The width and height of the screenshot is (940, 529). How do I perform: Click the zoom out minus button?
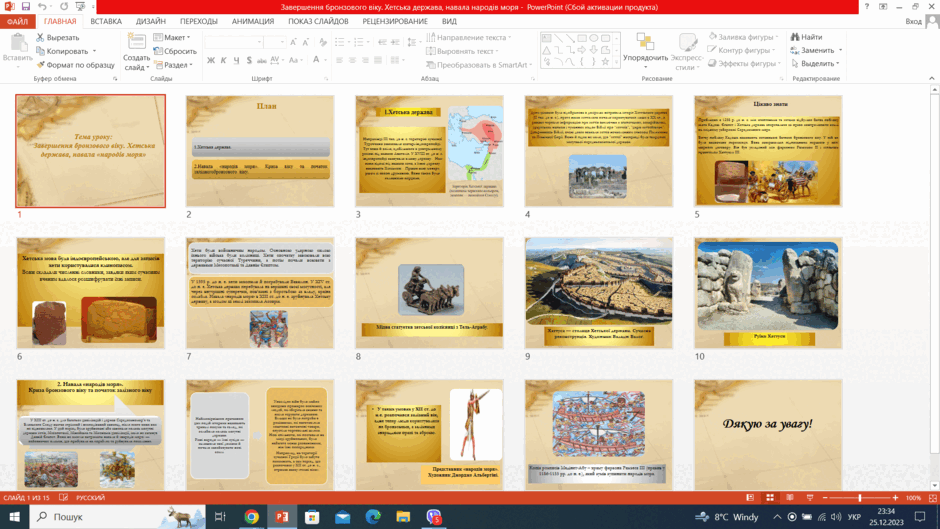click(825, 498)
